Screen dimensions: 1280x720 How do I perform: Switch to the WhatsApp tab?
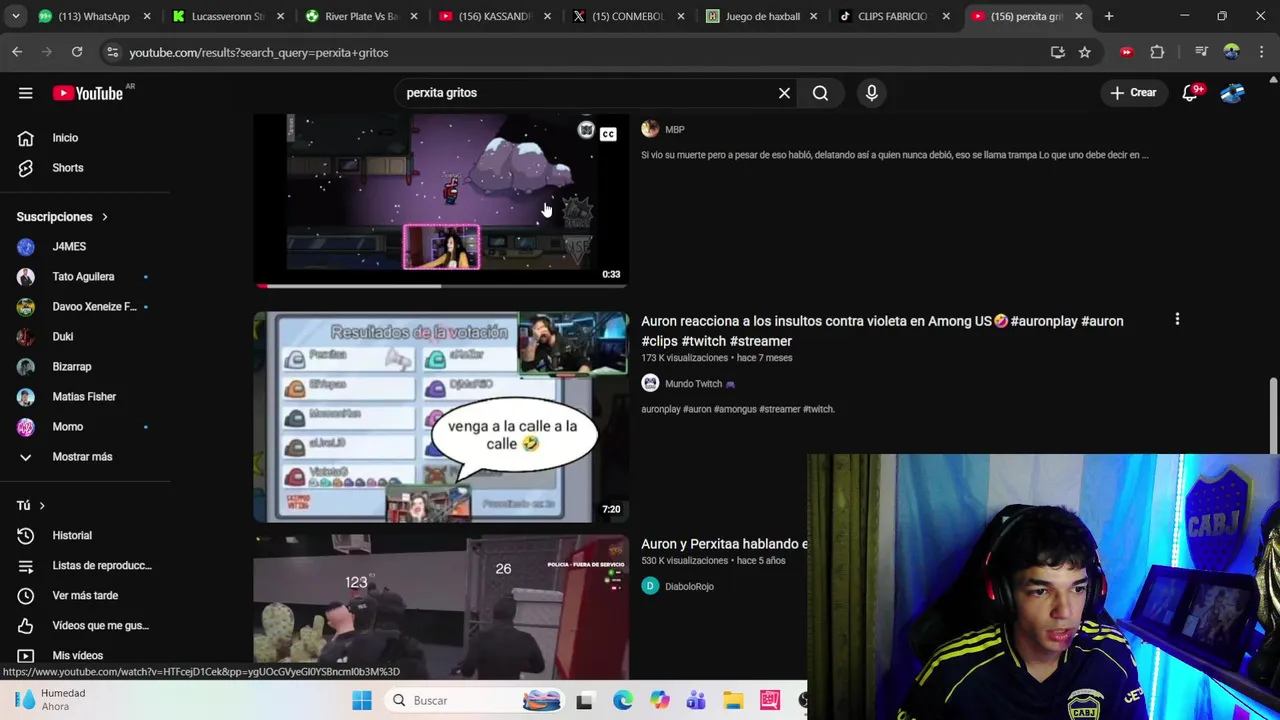click(x=93, y=16)
